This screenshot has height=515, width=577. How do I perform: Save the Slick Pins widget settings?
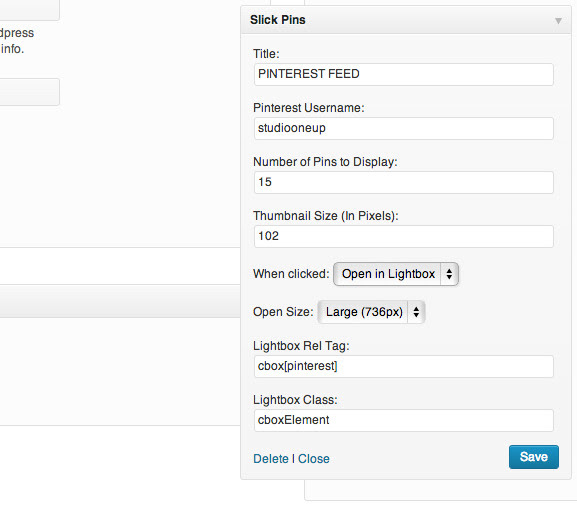click(534, 457)
